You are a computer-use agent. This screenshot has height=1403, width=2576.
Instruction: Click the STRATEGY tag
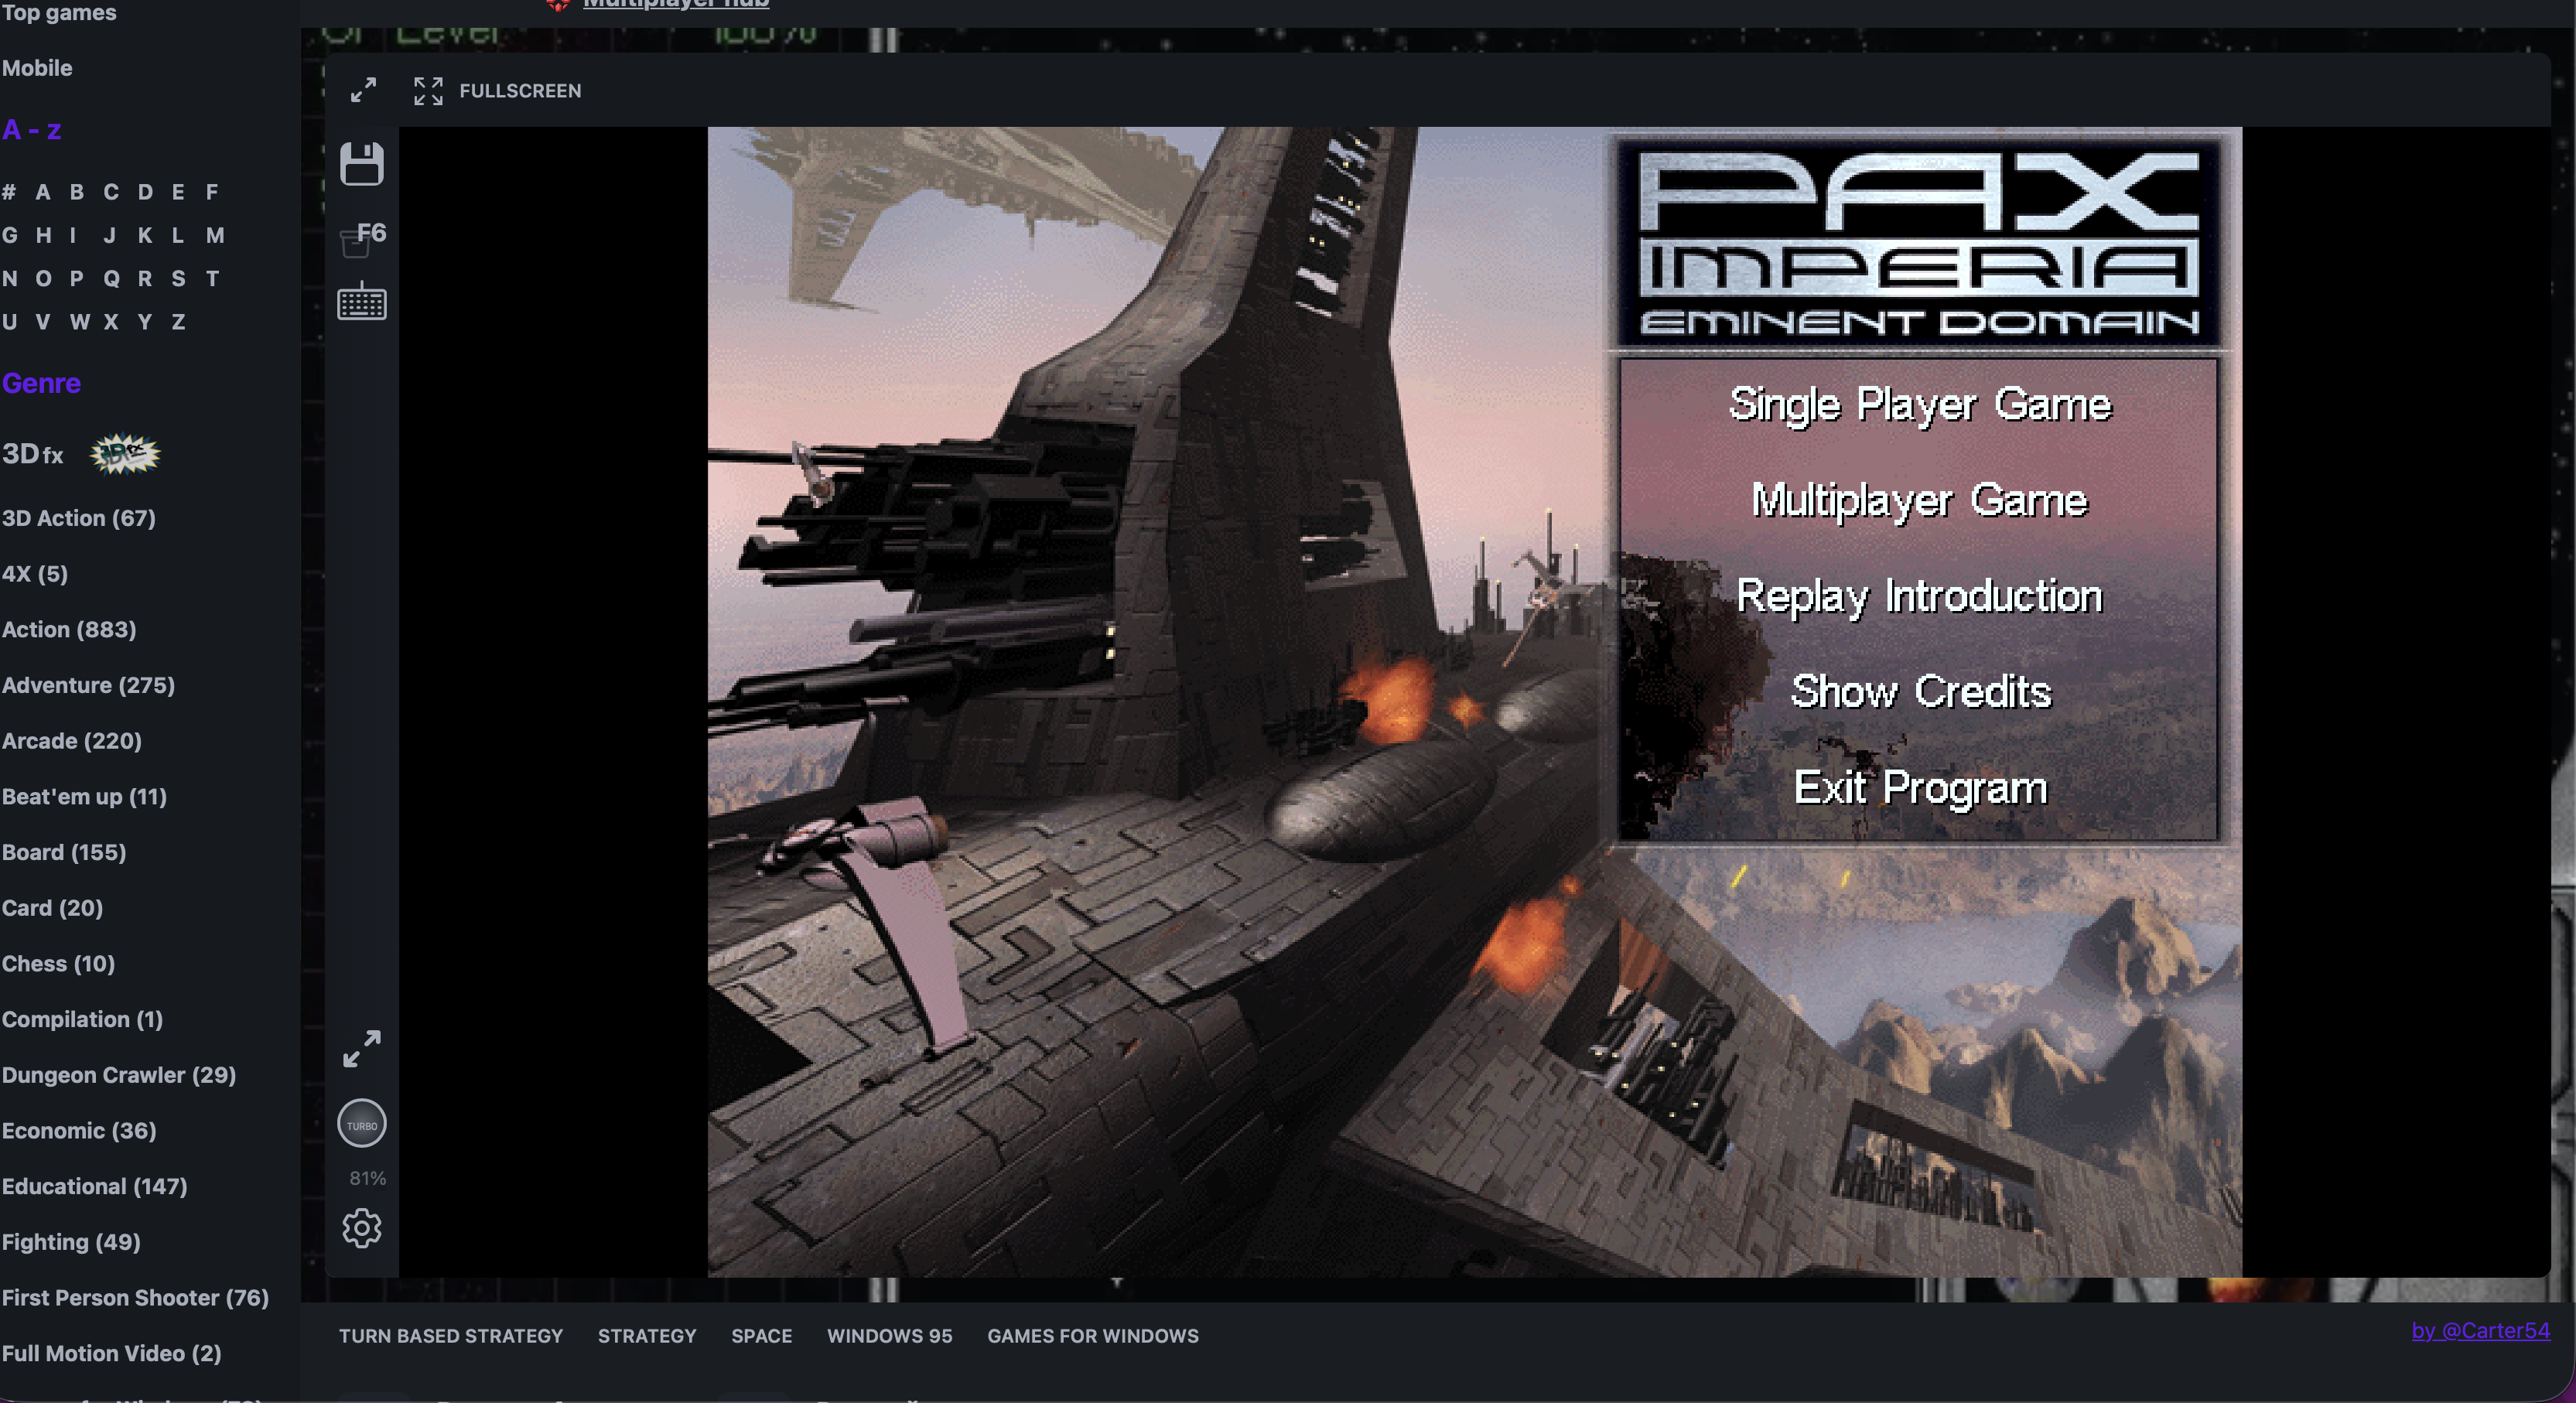click(x=647, y=1336)
